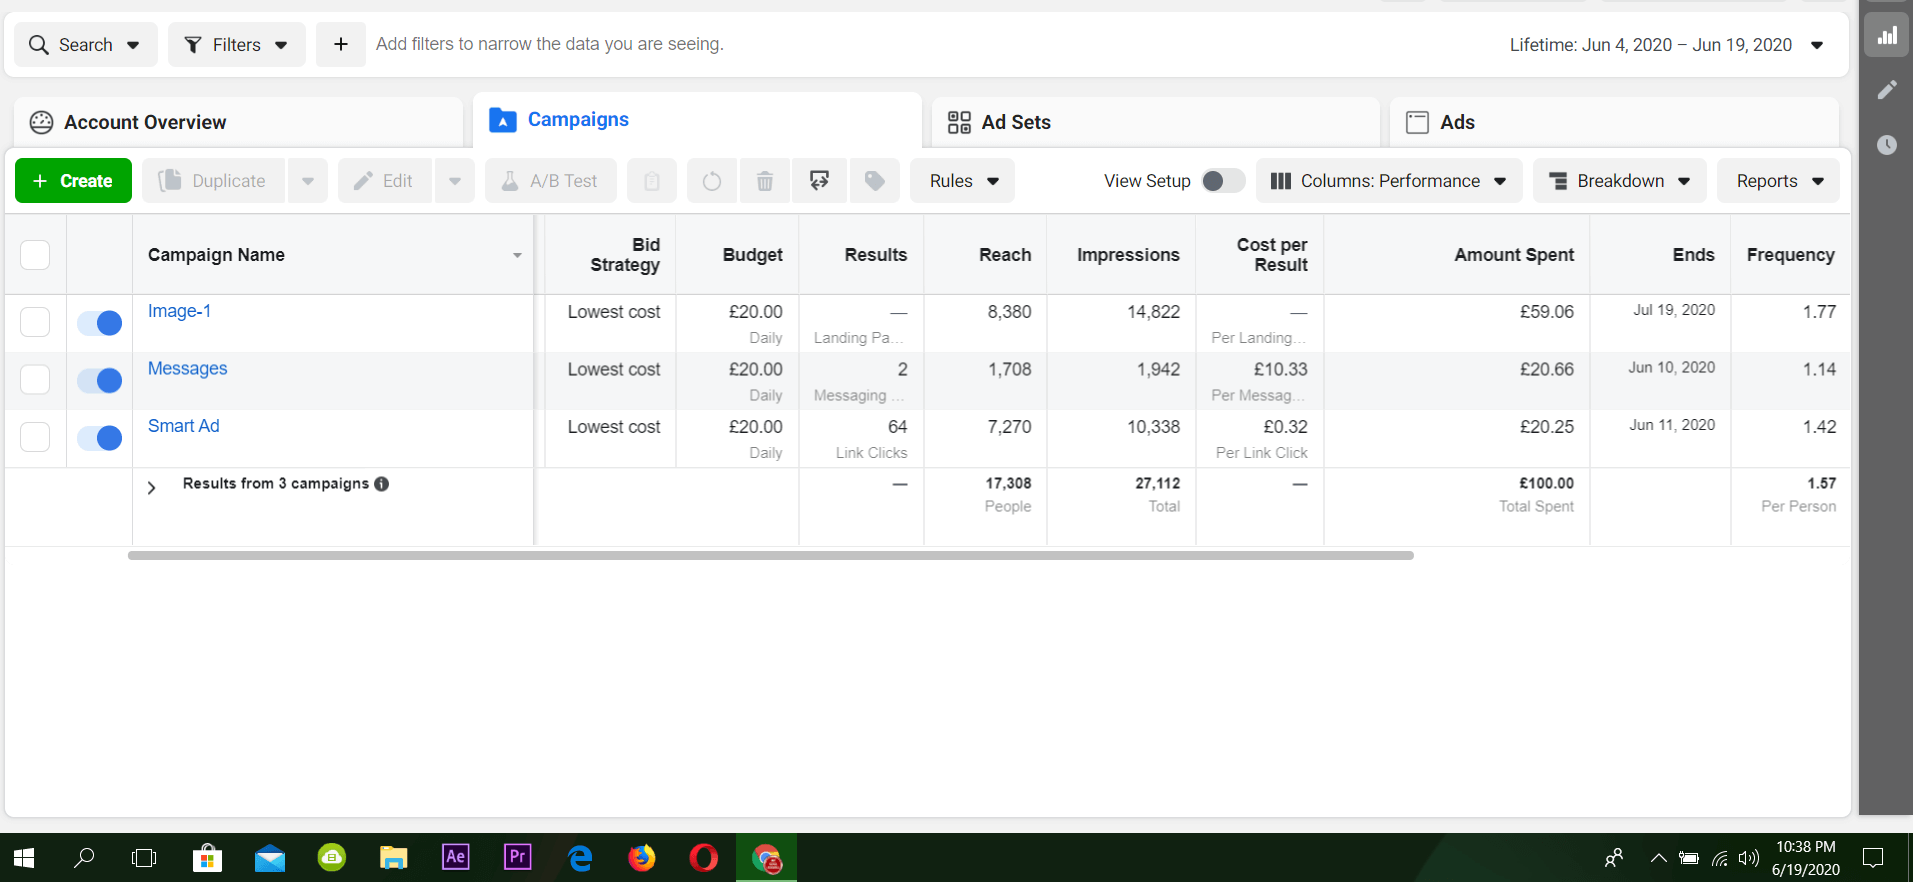
Task: Open Windows Start menu
Action: pos(25,858)
